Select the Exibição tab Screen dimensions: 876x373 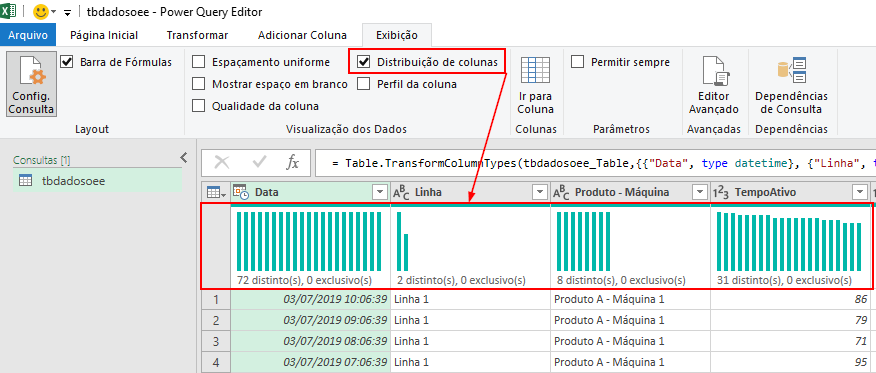tap(397, 35)
